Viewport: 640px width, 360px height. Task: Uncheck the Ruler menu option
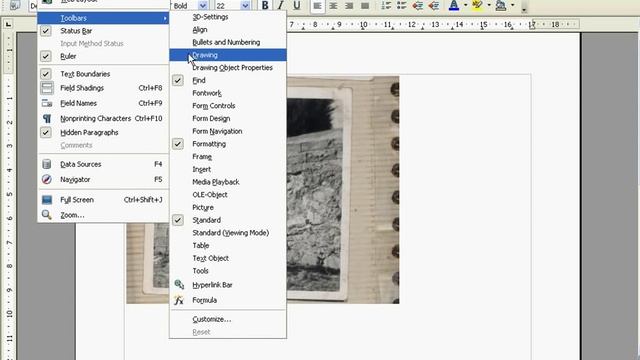click(103, 56)
